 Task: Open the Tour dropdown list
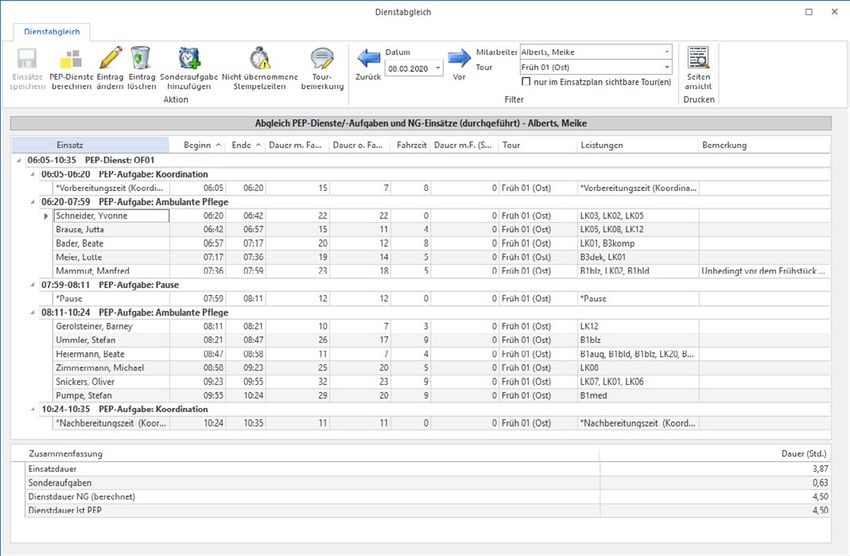(x=666, y=67)
